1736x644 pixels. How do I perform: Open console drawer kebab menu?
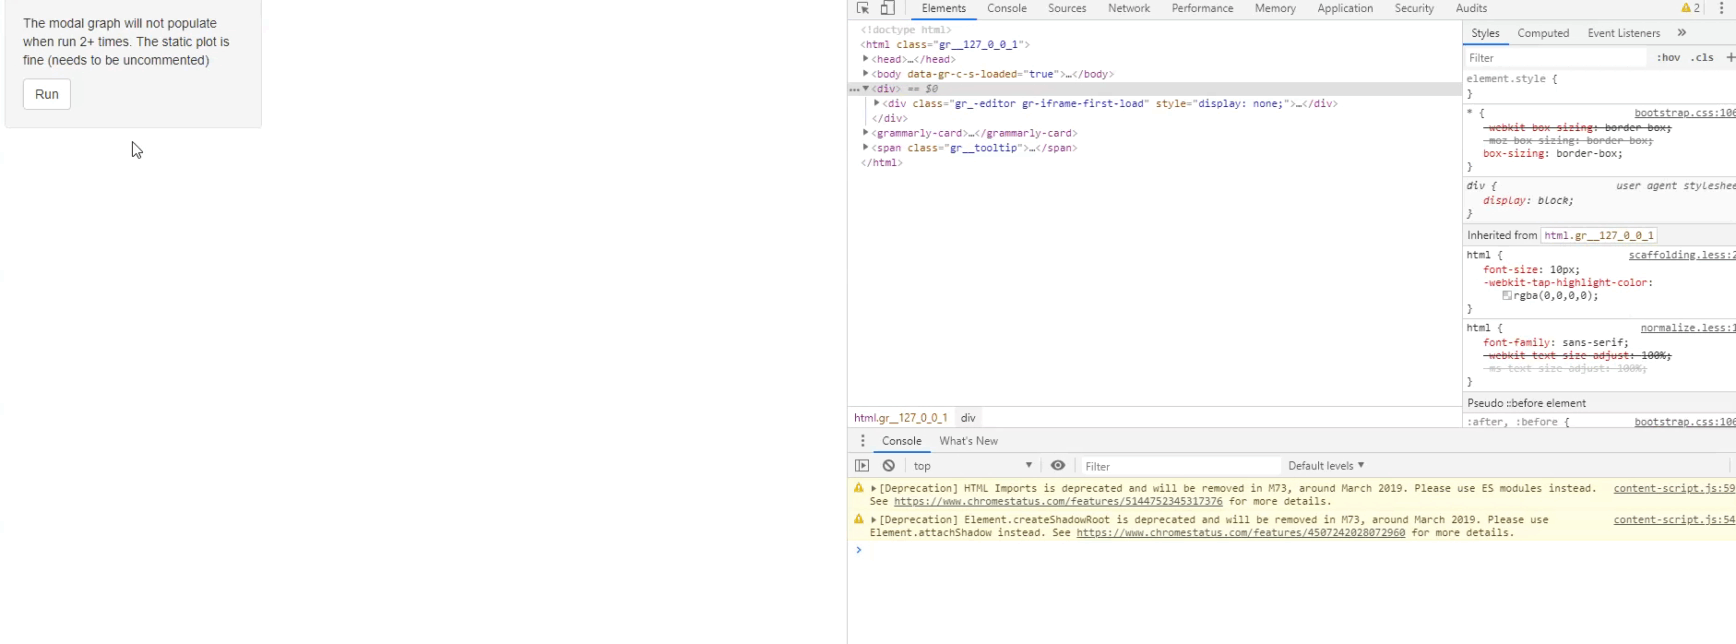(862, 441)
